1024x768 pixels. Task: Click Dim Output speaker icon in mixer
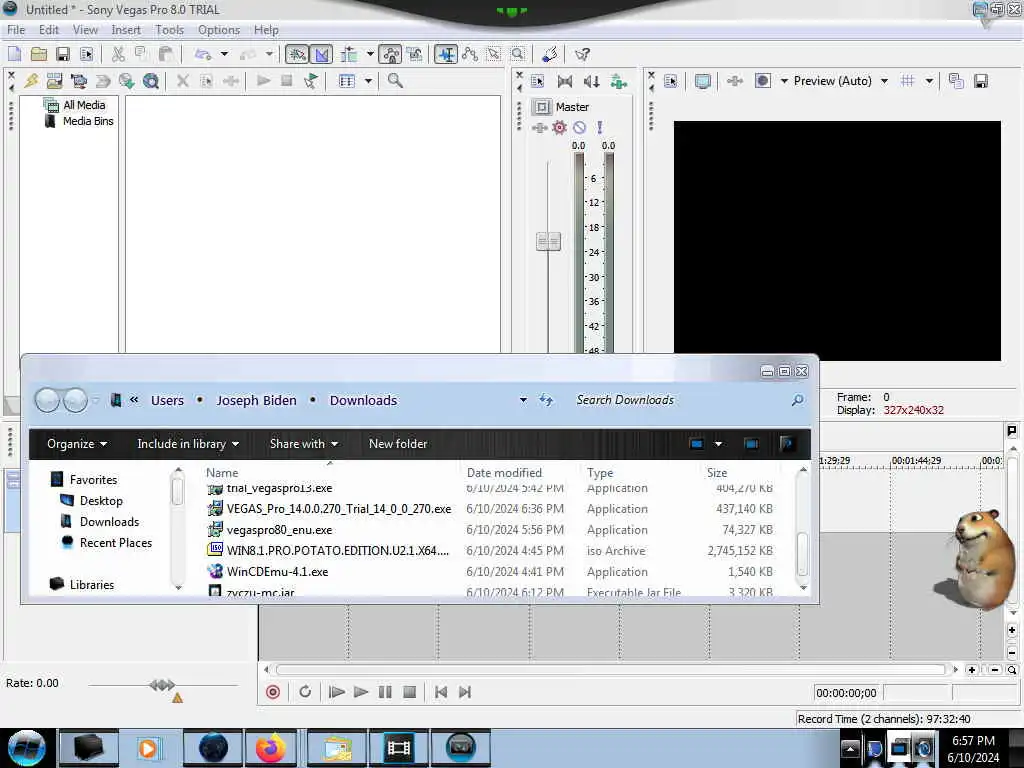pyautogui.click(x=592, y=81)
